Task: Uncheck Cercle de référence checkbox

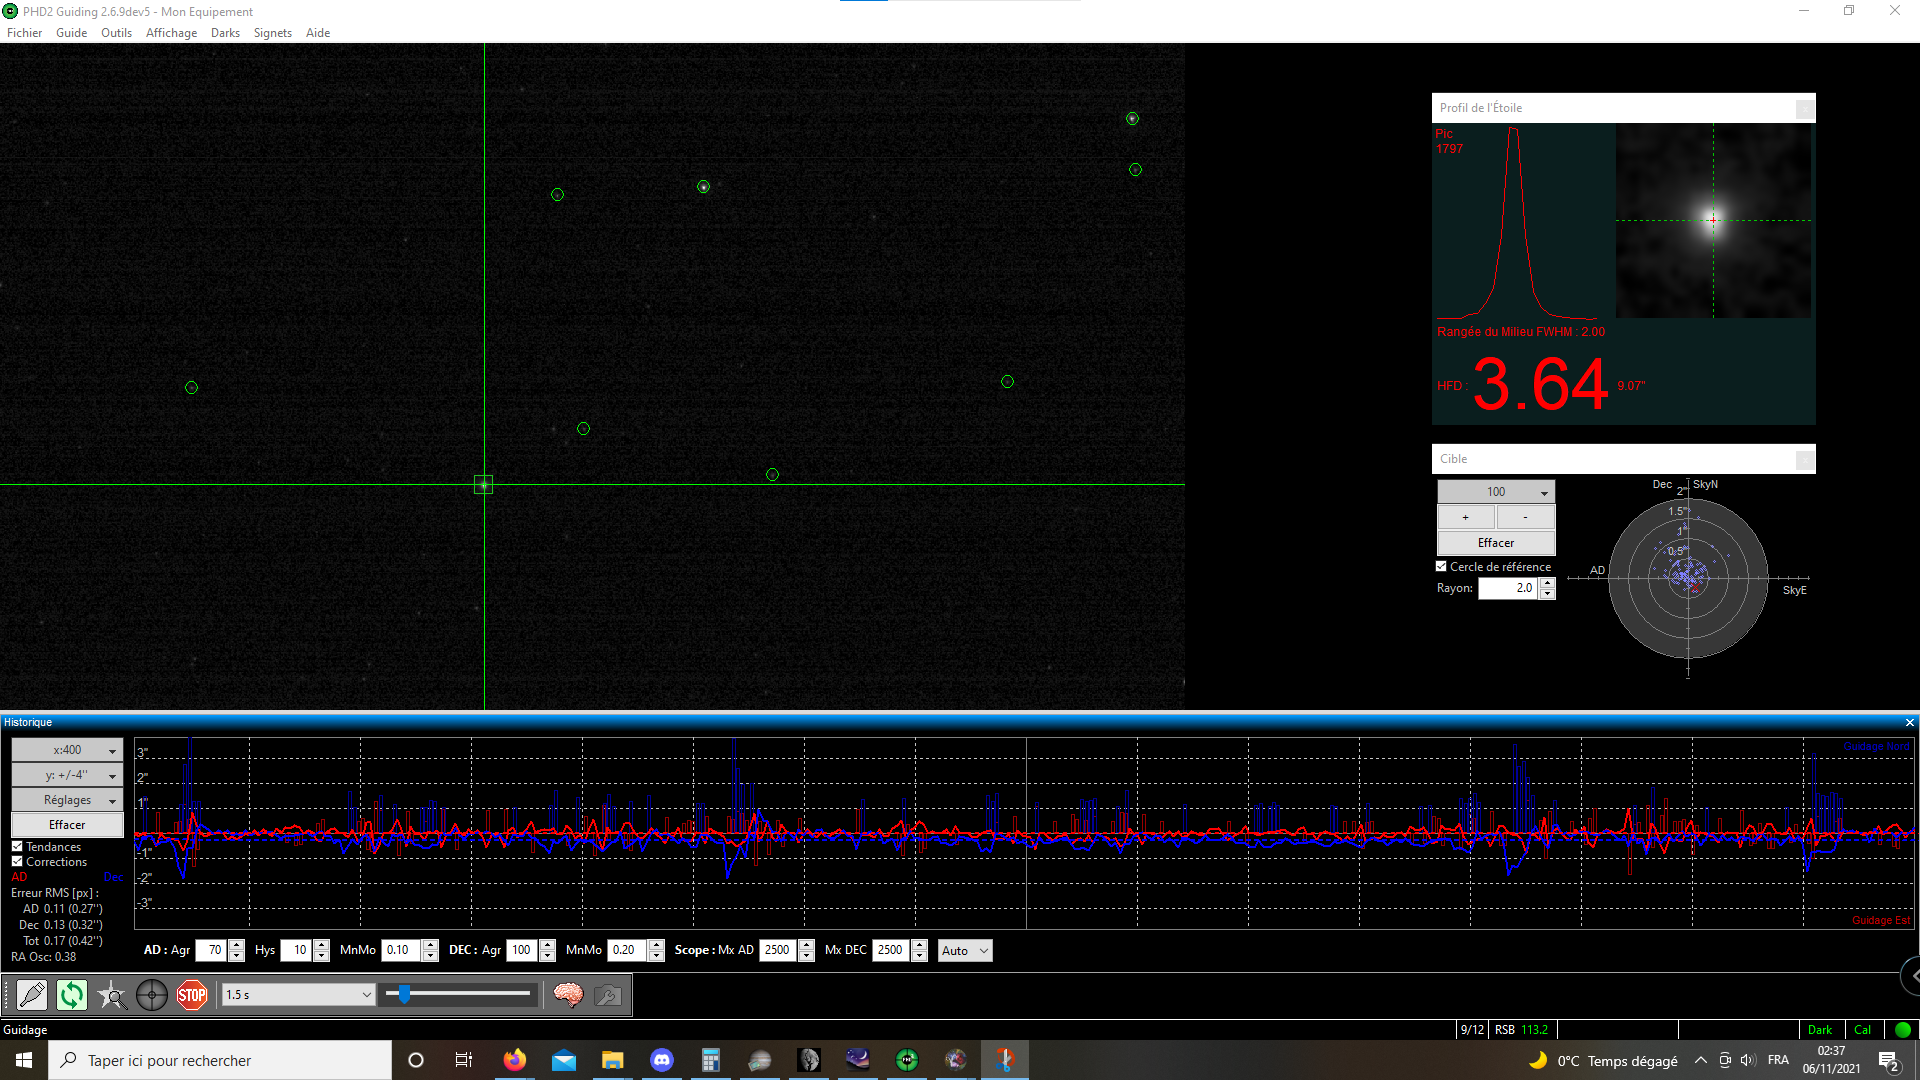Action: click(x=1442, y=566)
